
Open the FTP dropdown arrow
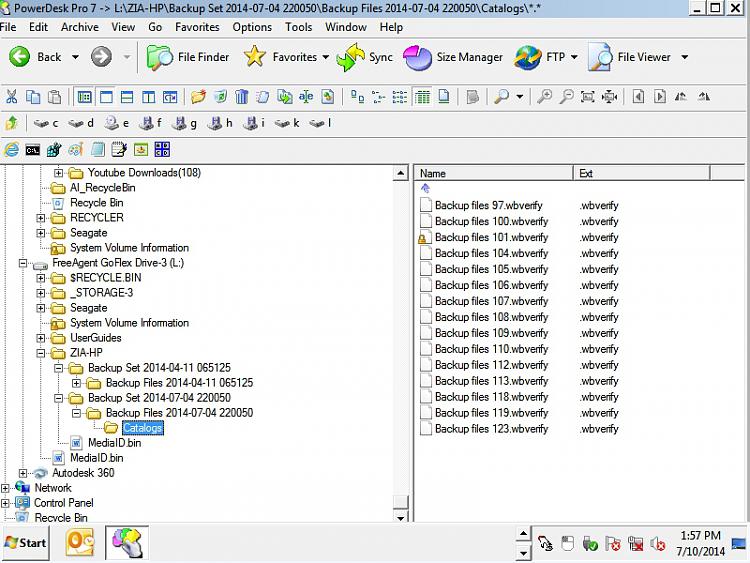(x=574, y=57)
